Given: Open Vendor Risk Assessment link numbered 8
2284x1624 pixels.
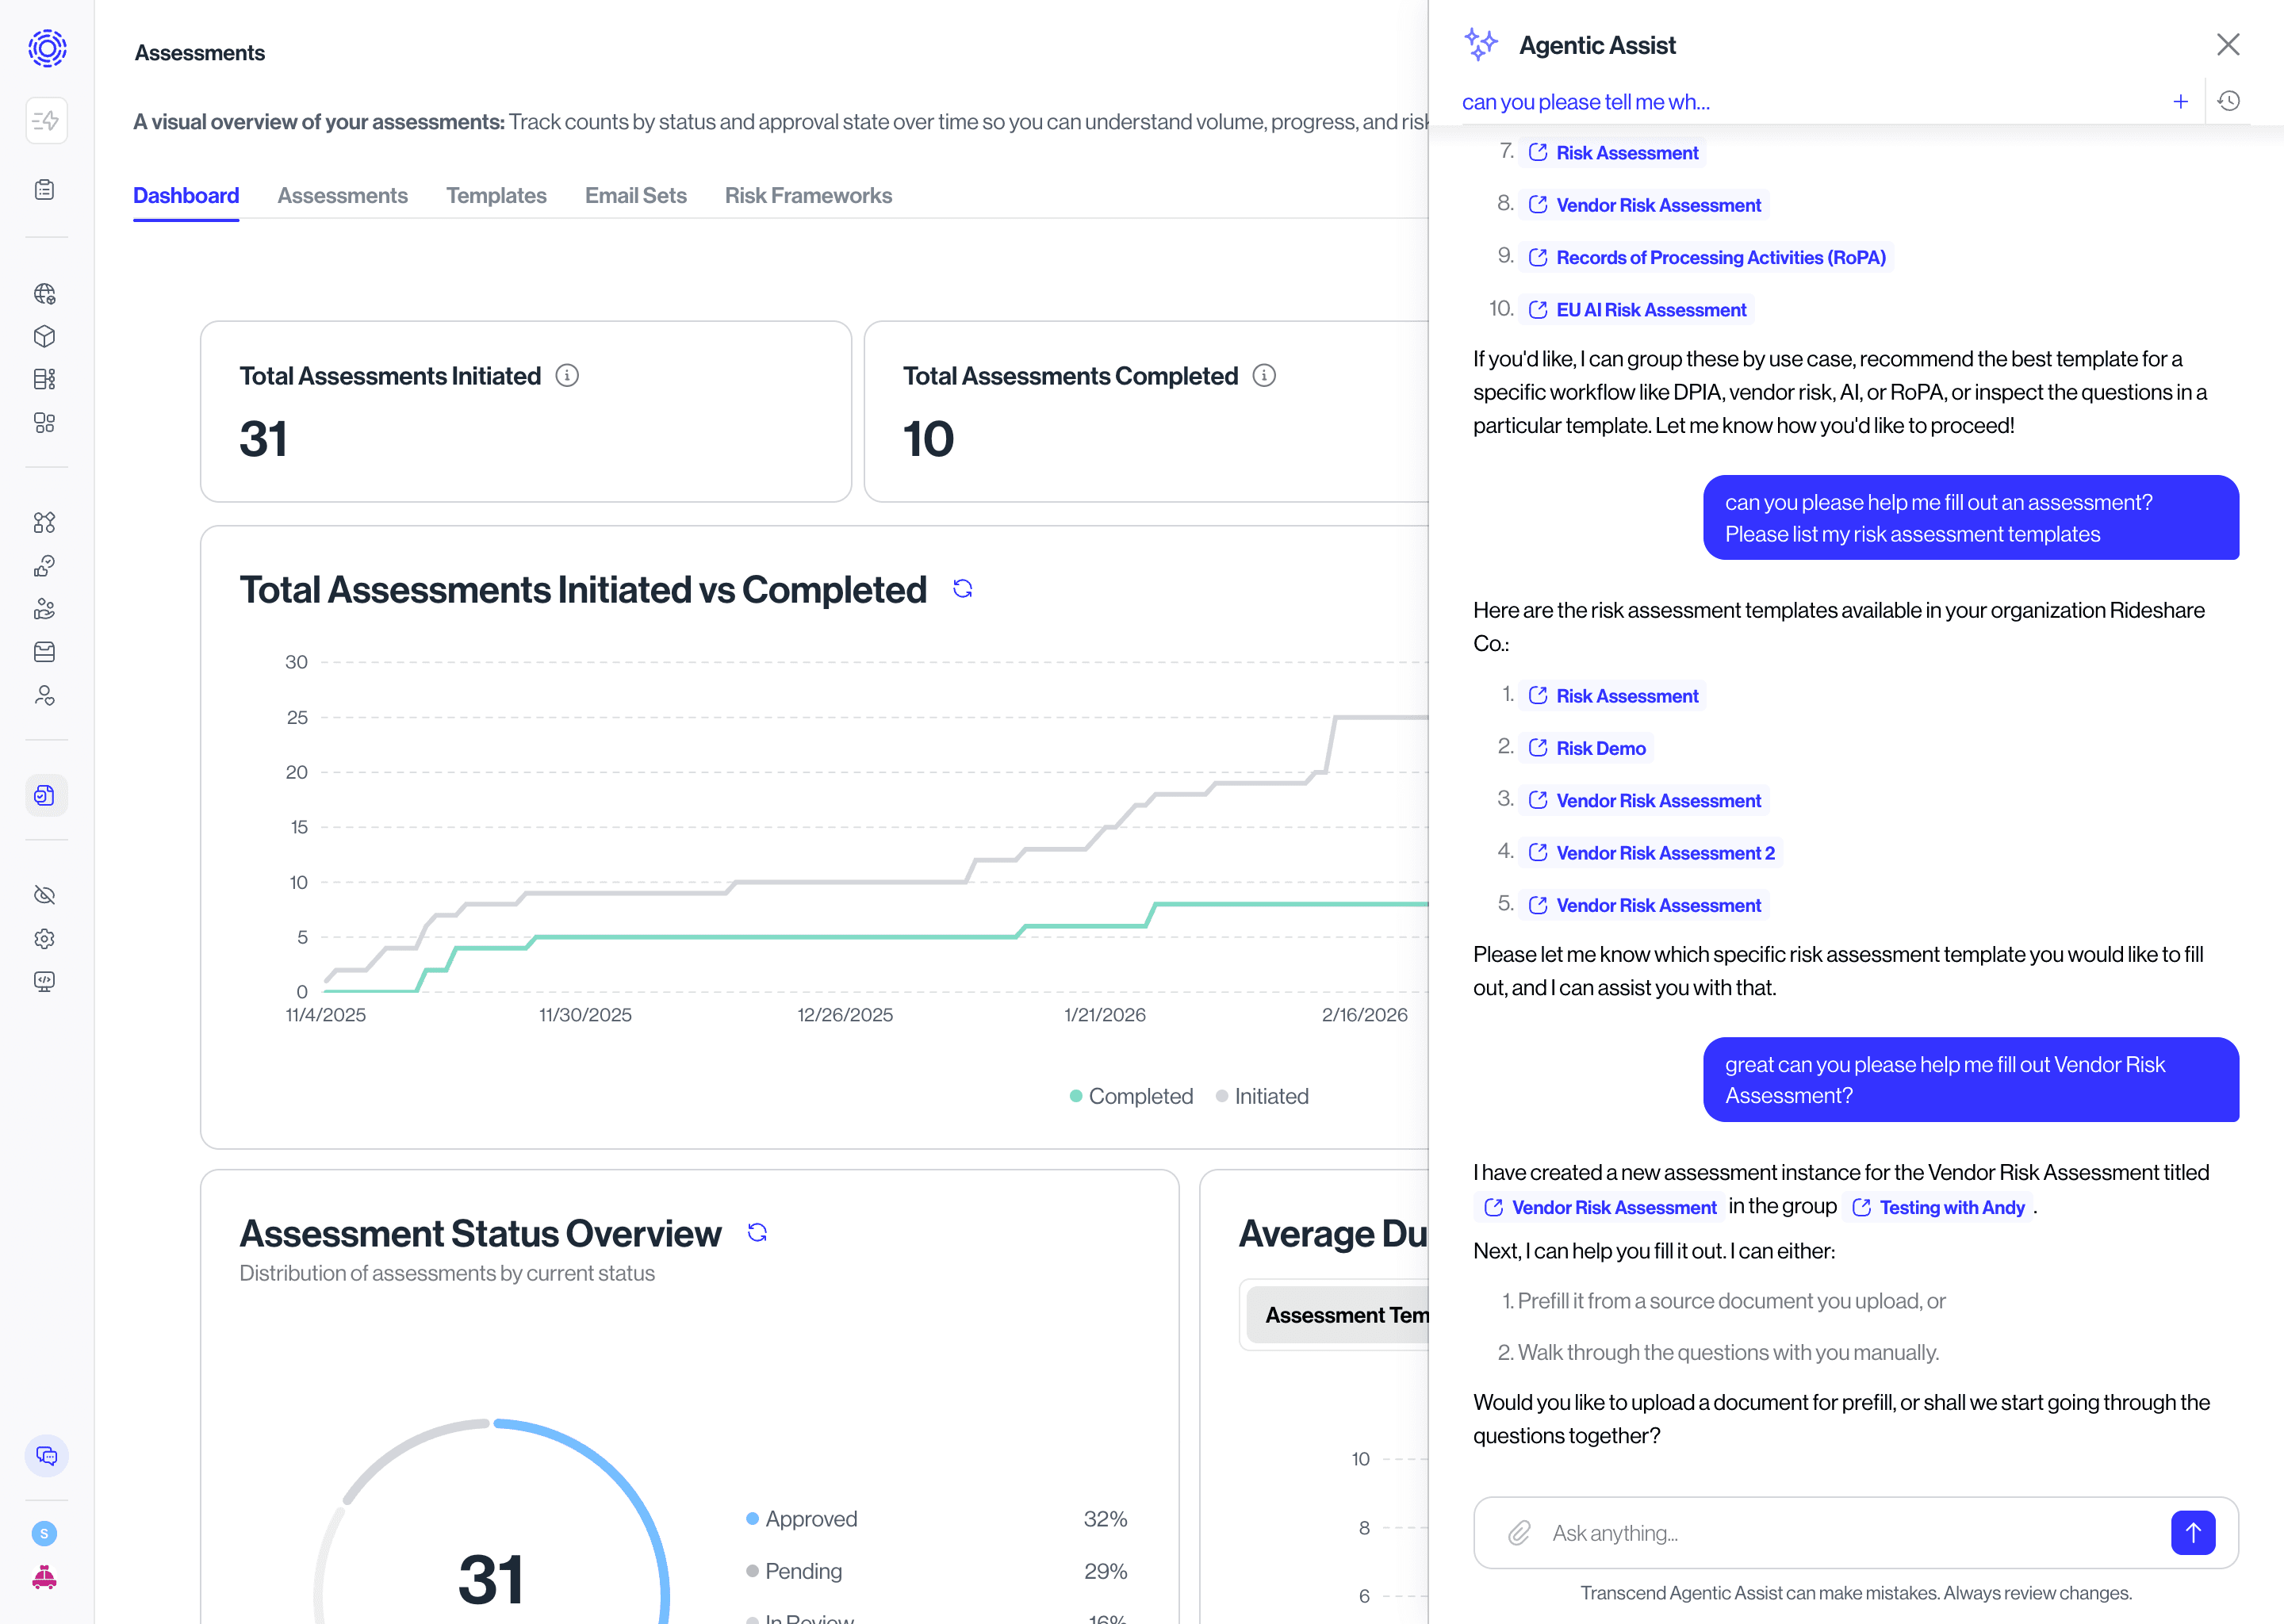Looking at the screenshot, I should [1644, 205].
